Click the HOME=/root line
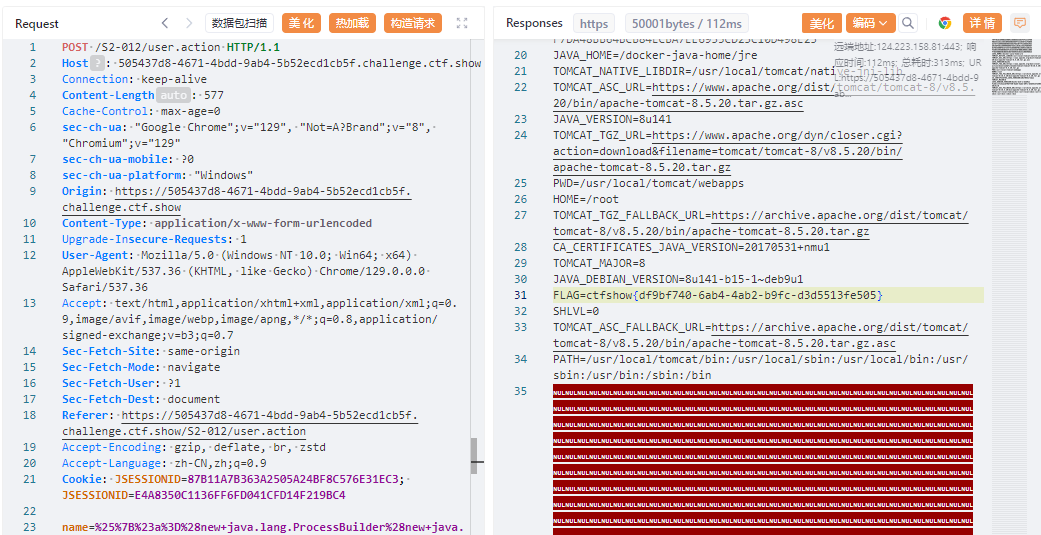This screenshot has width=1041, height=535. [586, 199]
